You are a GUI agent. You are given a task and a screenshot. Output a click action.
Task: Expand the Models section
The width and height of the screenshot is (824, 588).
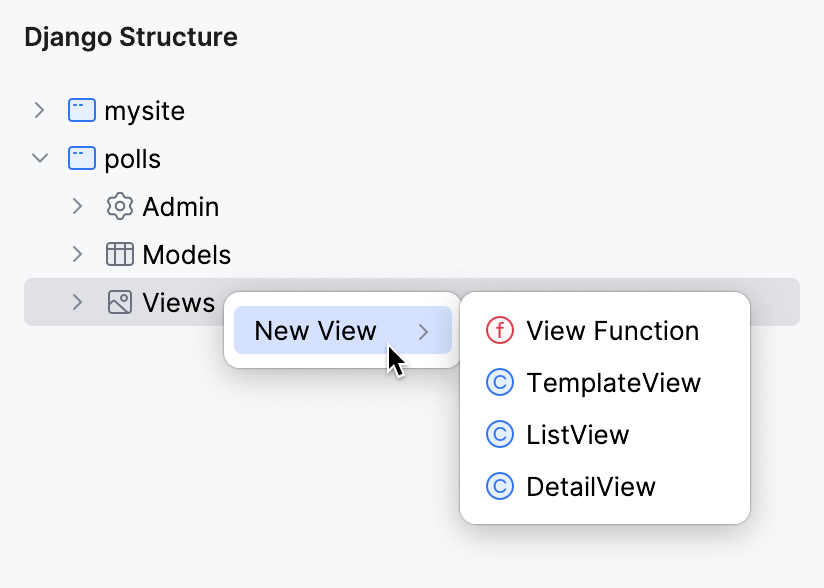pos(77,254)
